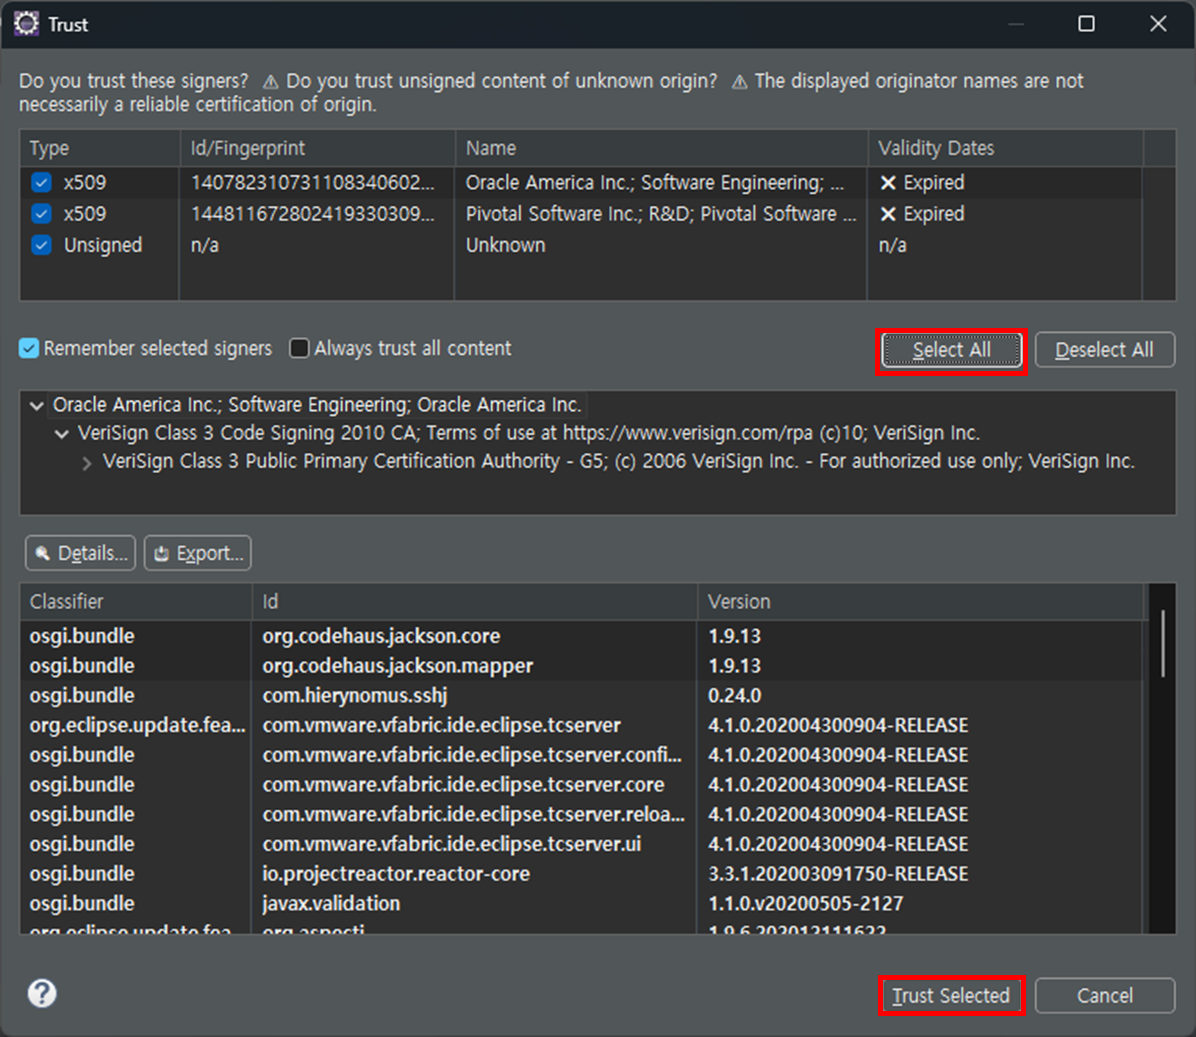This screenshot has height=1037, width=1196.
Task: Select io.projectreactor.reactor-core bundle row
Action: click(x=581, y=874)
